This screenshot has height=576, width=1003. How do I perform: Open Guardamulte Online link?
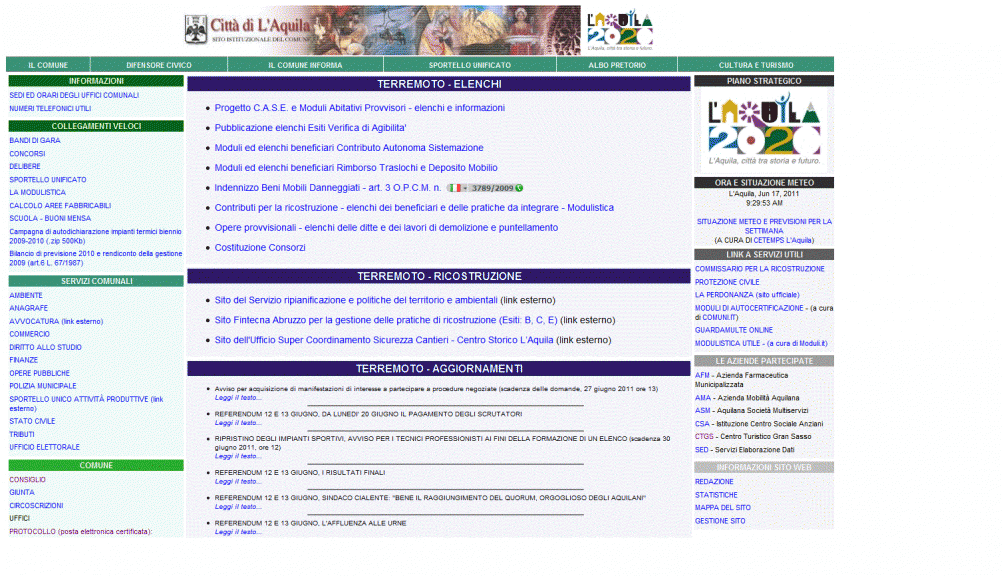(x=734, y=330)
